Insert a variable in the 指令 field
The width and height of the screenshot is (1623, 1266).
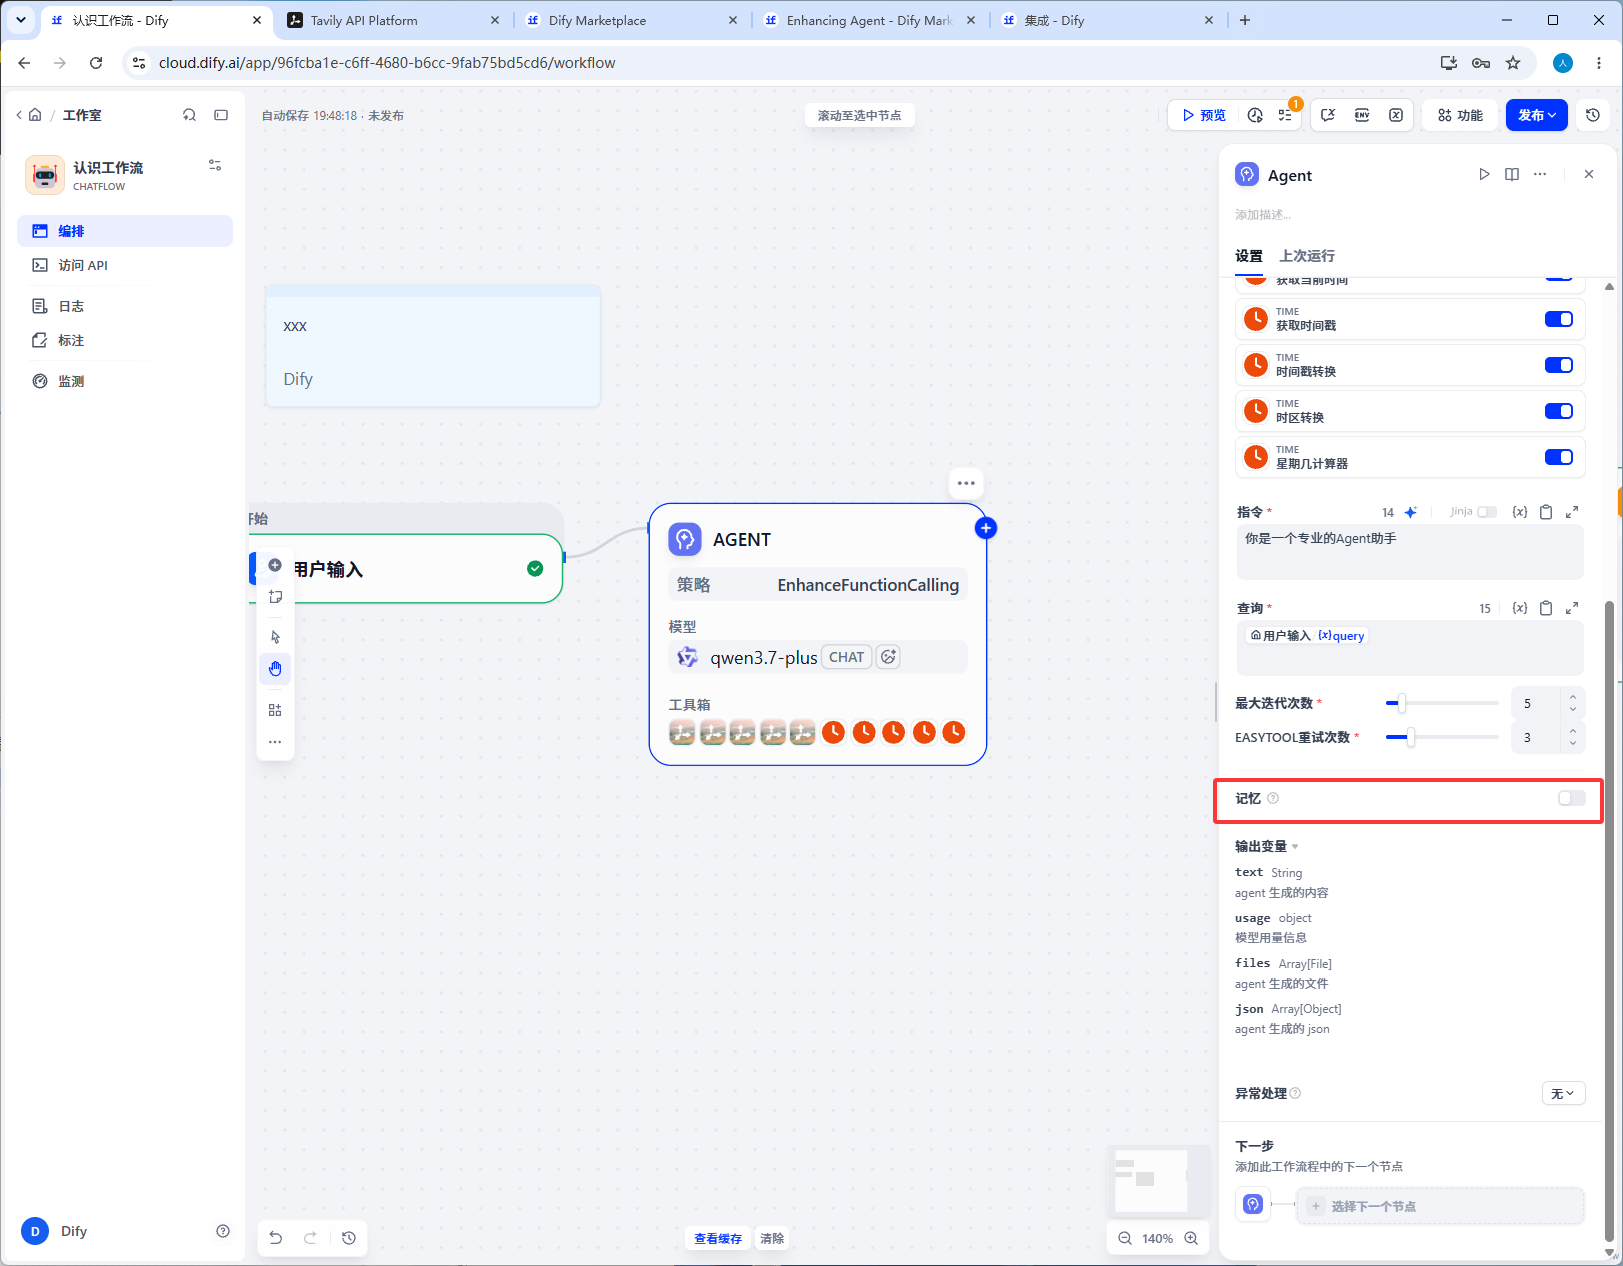point(1520,512)
